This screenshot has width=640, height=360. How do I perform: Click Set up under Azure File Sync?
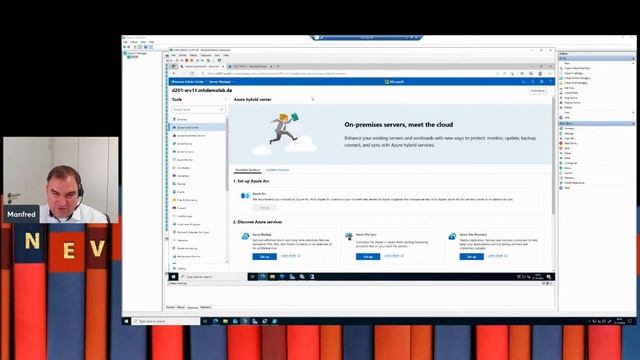tap(368, 256)
